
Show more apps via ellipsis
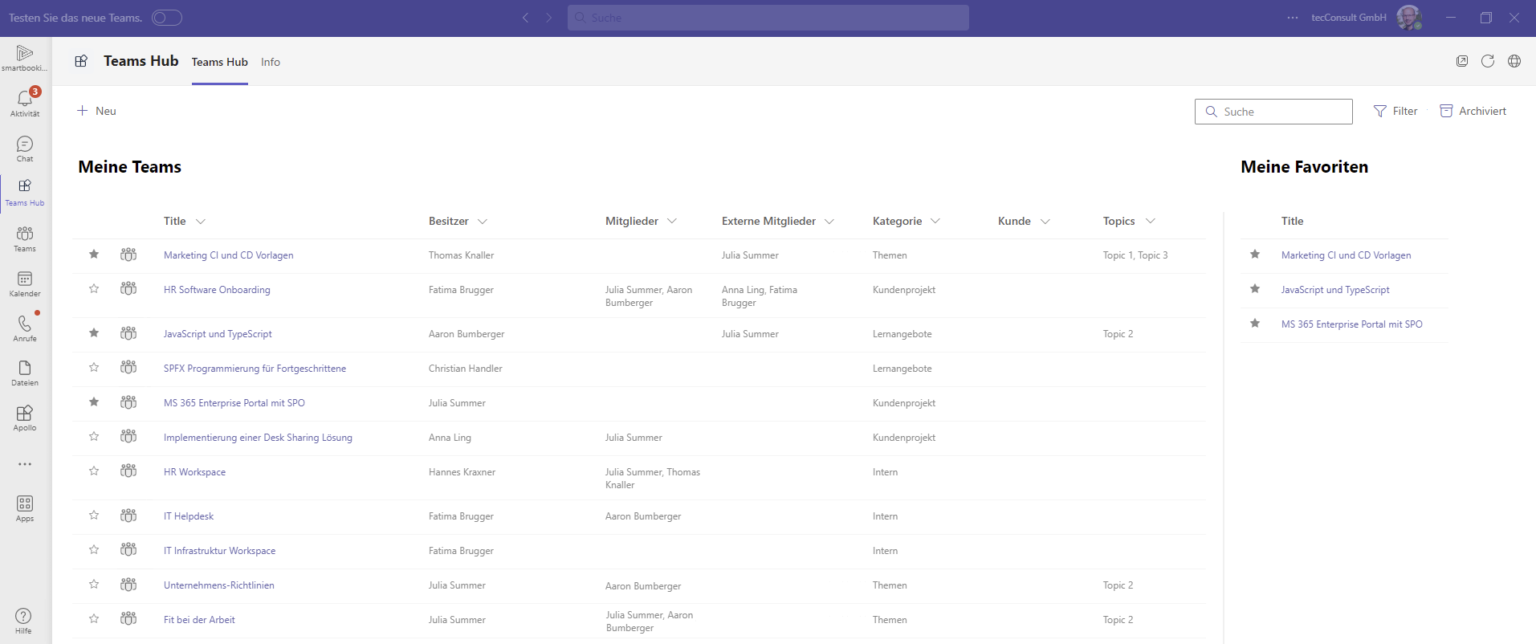click(x=25, y=464)
